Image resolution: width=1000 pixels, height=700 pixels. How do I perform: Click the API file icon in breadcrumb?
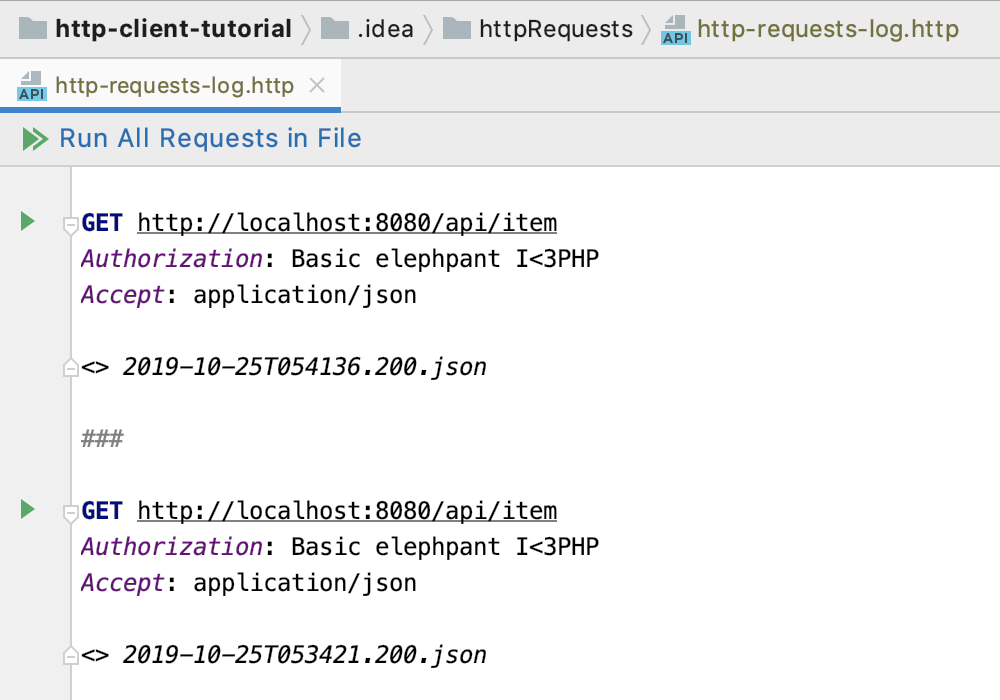pos(676,30)
